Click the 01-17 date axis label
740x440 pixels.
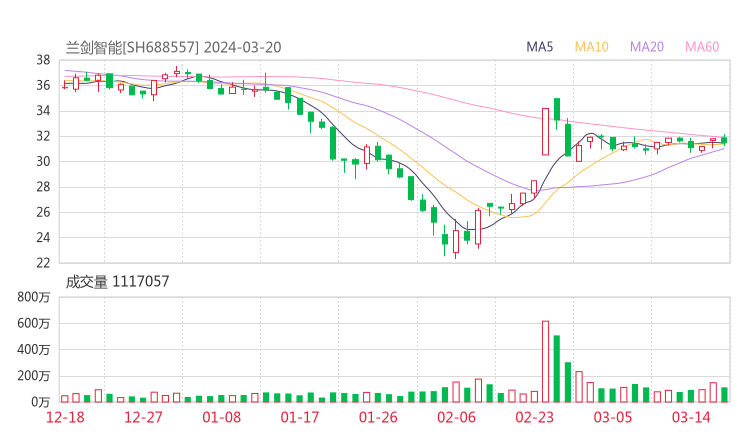300,417
